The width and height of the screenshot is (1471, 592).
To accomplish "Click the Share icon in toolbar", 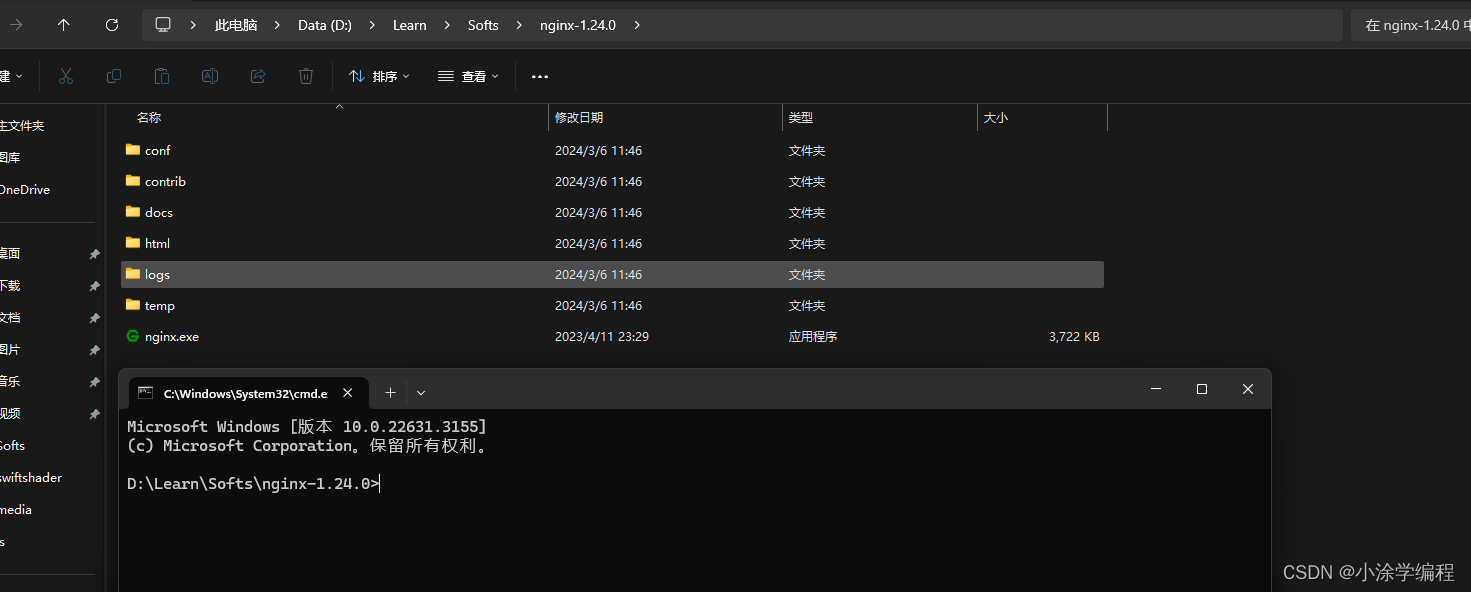I will 258,76.
